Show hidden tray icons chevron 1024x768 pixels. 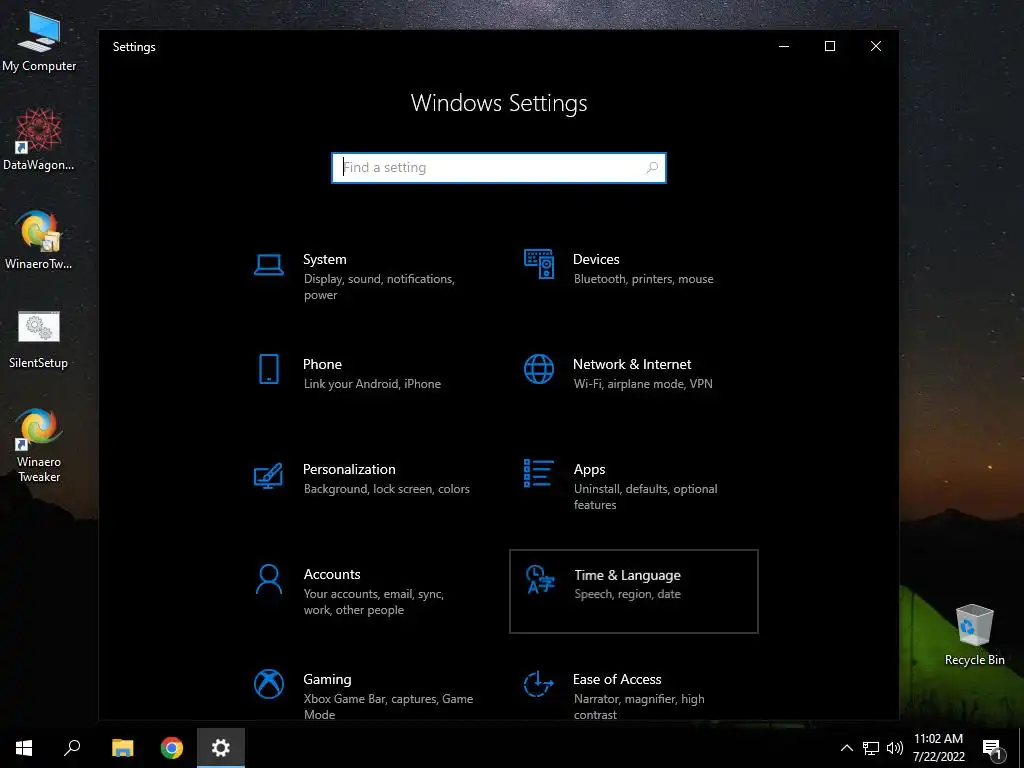click(x=846, y=748)
